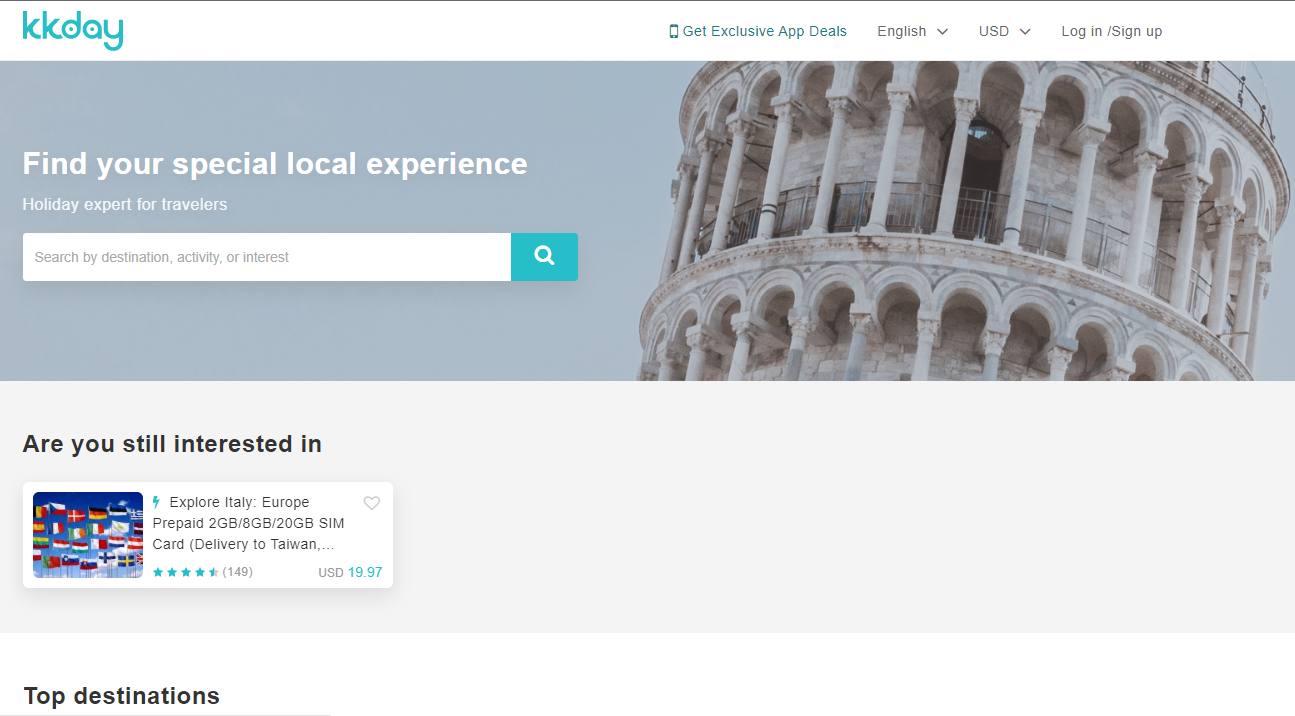Click the (149) review count
1295x716 pixels.
(x=238, y=572)
